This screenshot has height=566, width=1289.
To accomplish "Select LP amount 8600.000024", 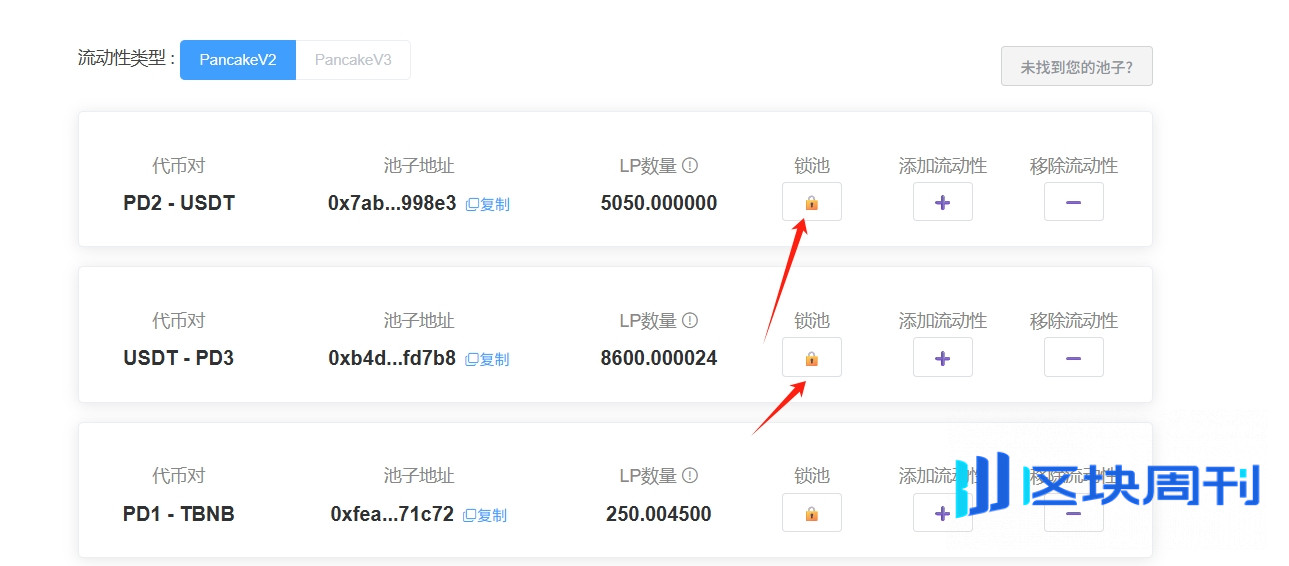I will [x=659, y=358].
